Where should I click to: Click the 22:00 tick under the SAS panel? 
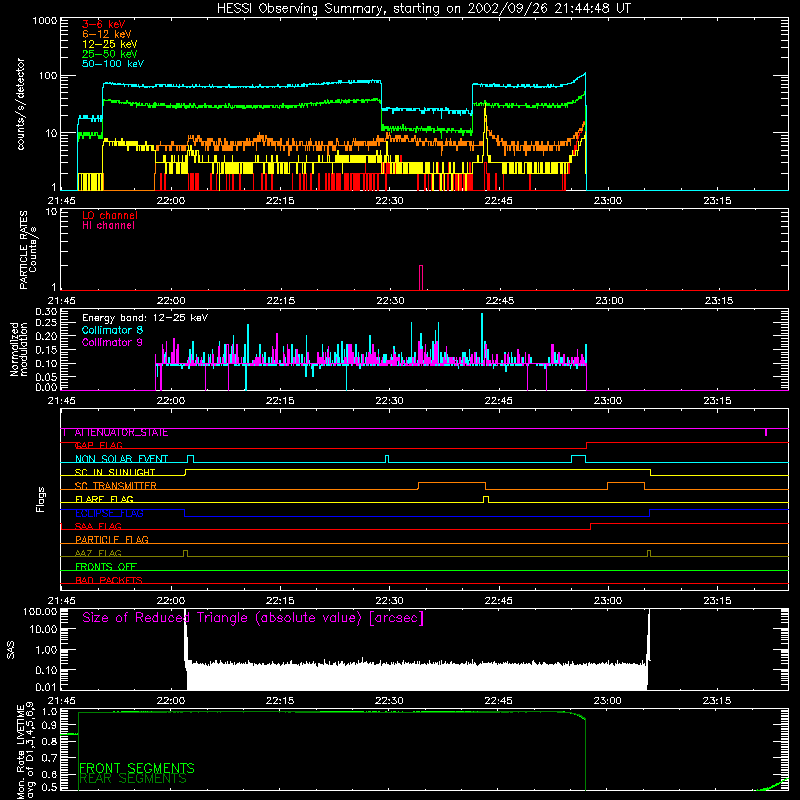click(171, 701)
